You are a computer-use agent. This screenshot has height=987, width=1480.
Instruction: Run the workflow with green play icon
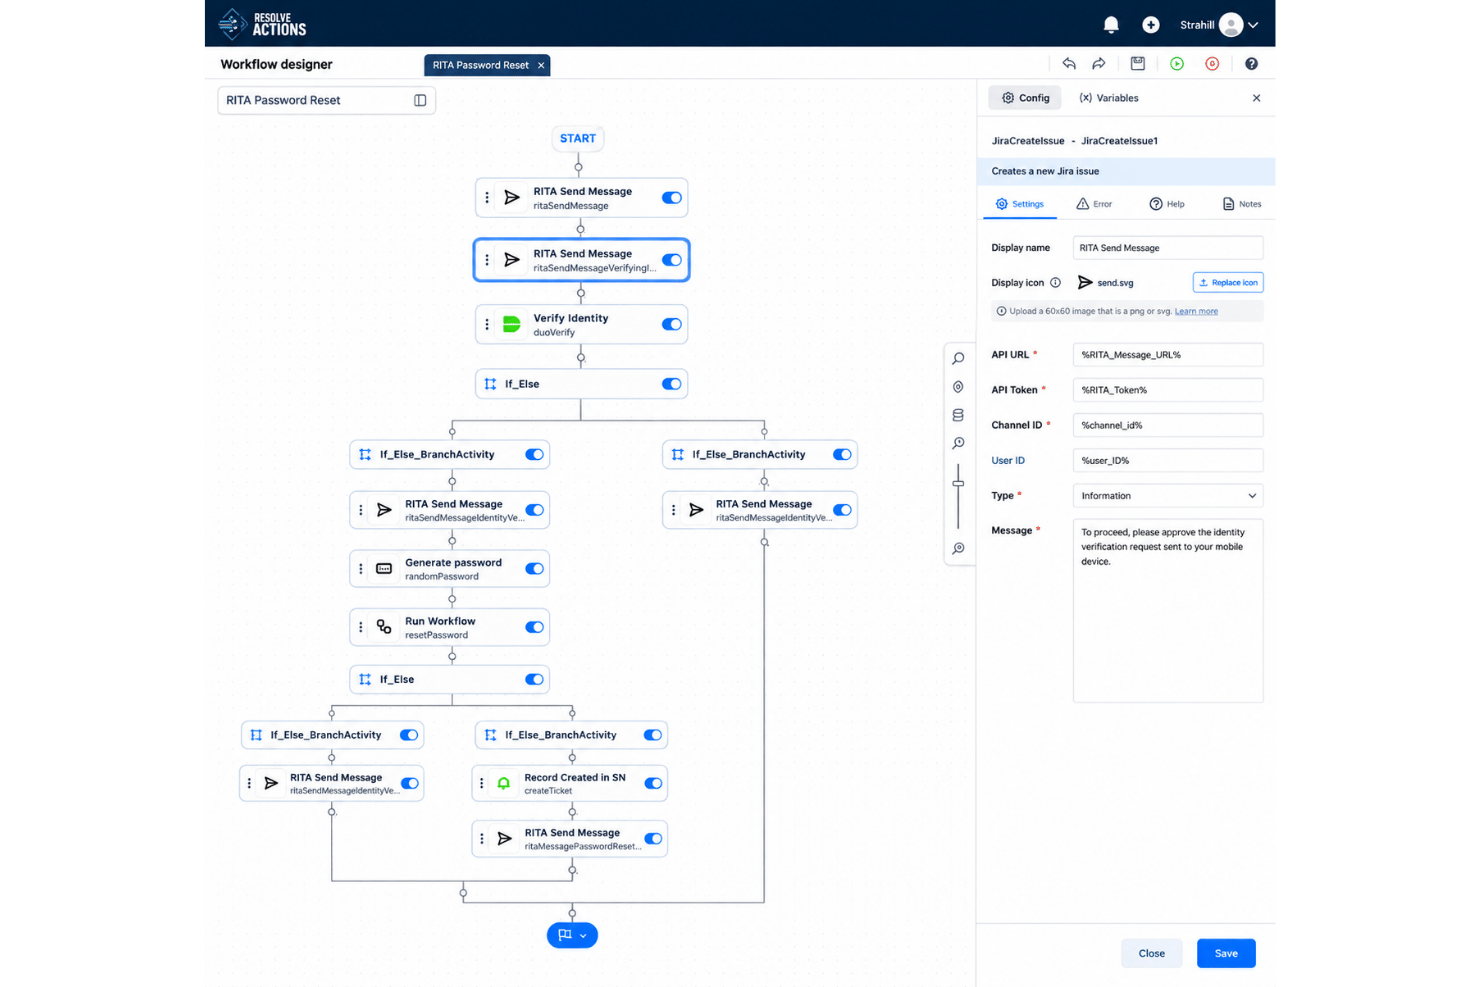point(1177,64)
